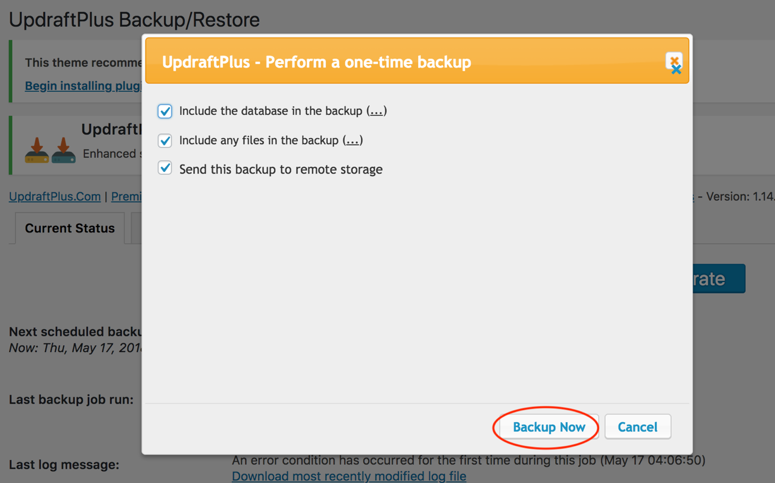Open the Premium link

tap(126, 196)
